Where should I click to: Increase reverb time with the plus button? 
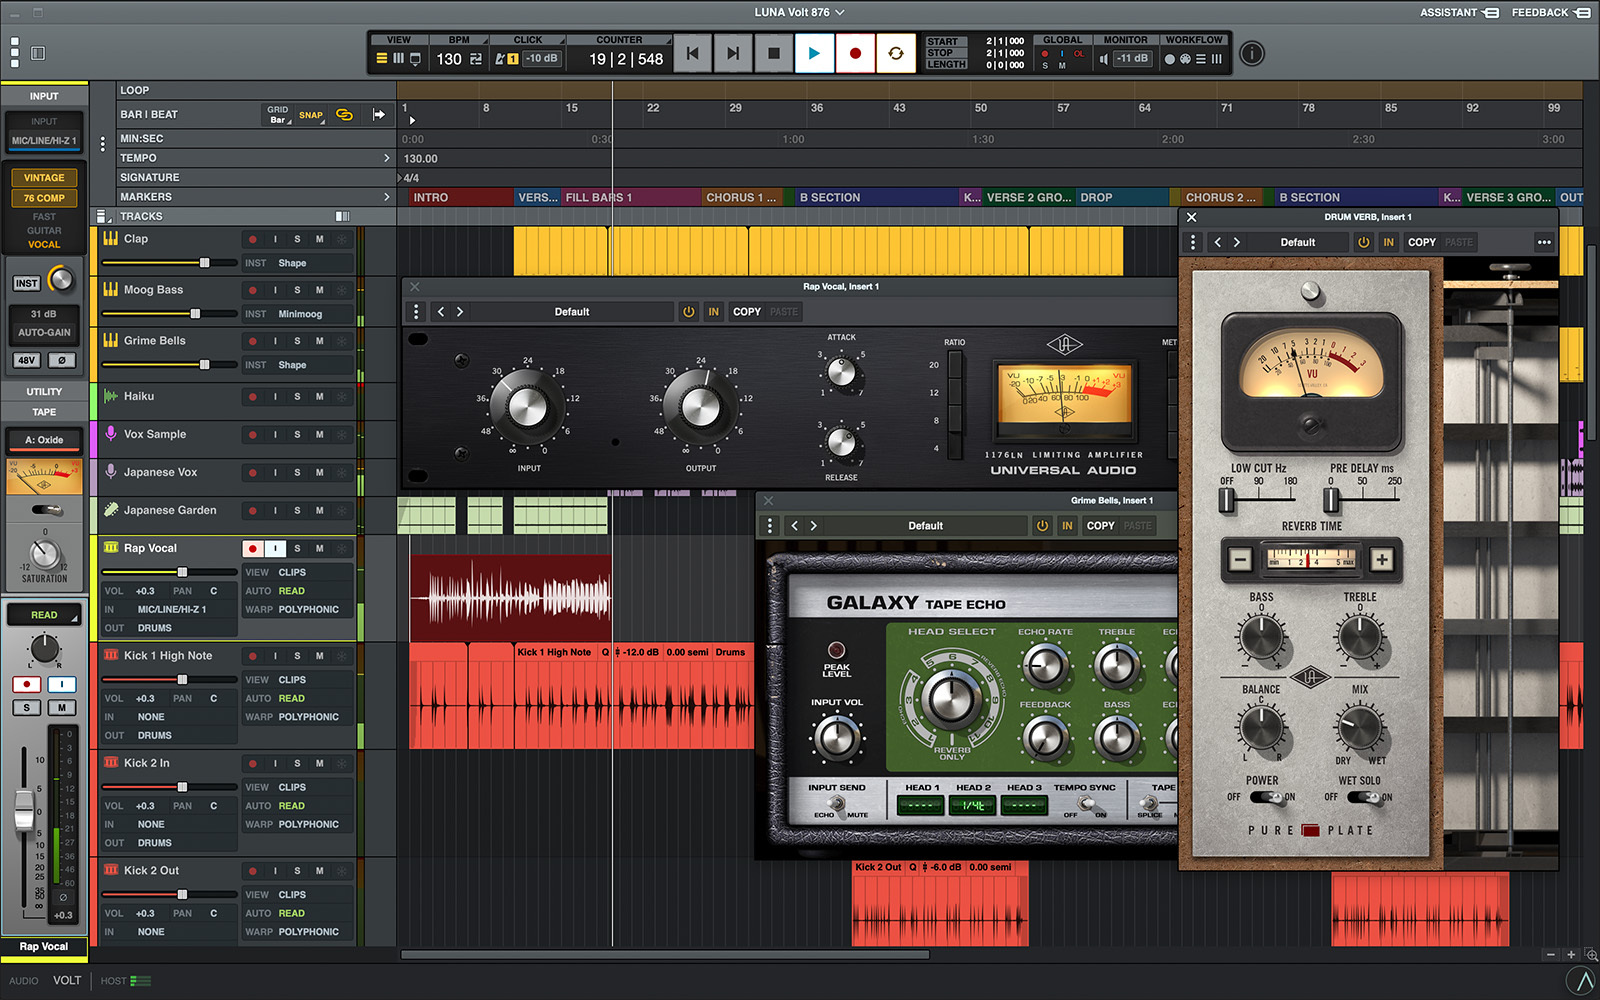(x=1381, y=560)
